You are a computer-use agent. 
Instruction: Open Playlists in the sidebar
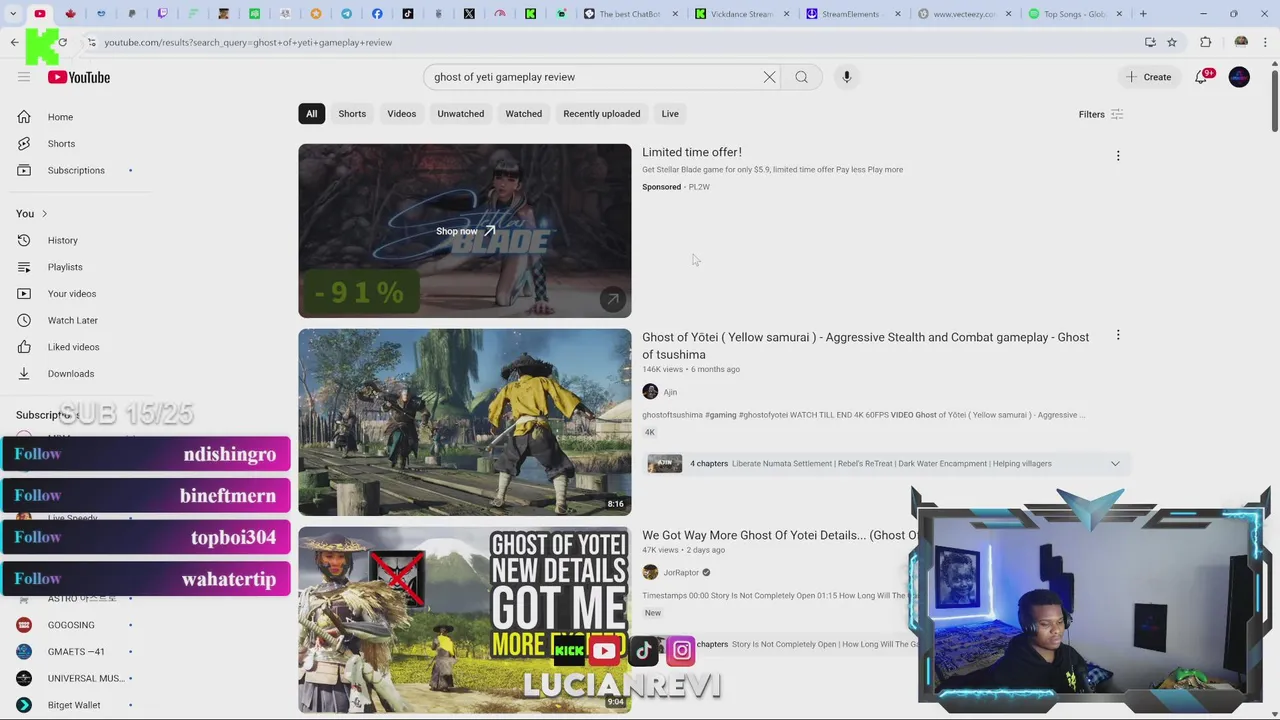pos(65,267)
